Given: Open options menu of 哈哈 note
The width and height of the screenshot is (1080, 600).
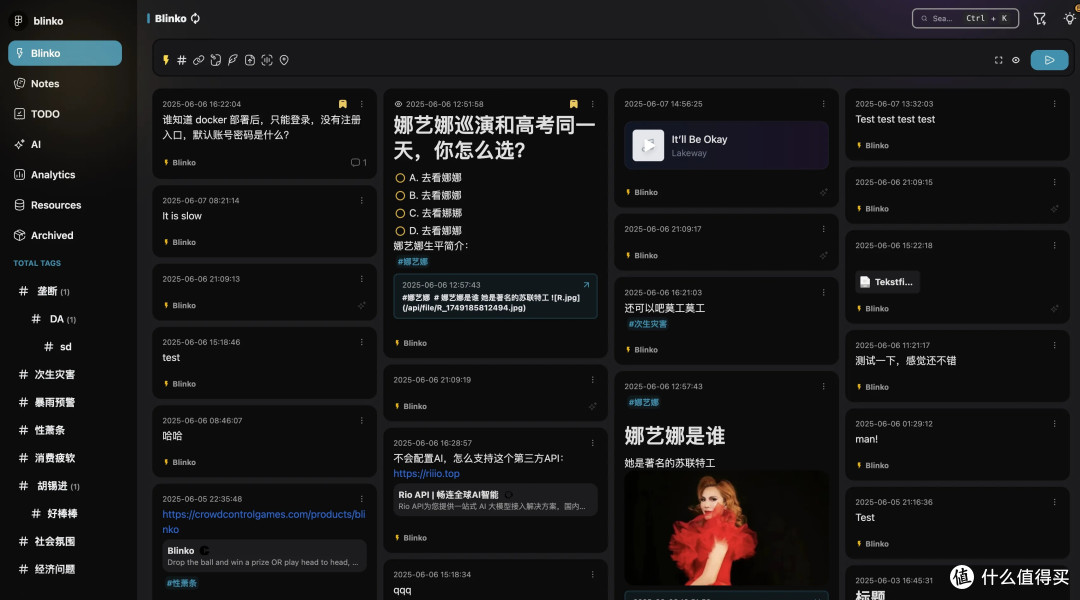Looking at the screenshot, I should (x=362, y=420).
